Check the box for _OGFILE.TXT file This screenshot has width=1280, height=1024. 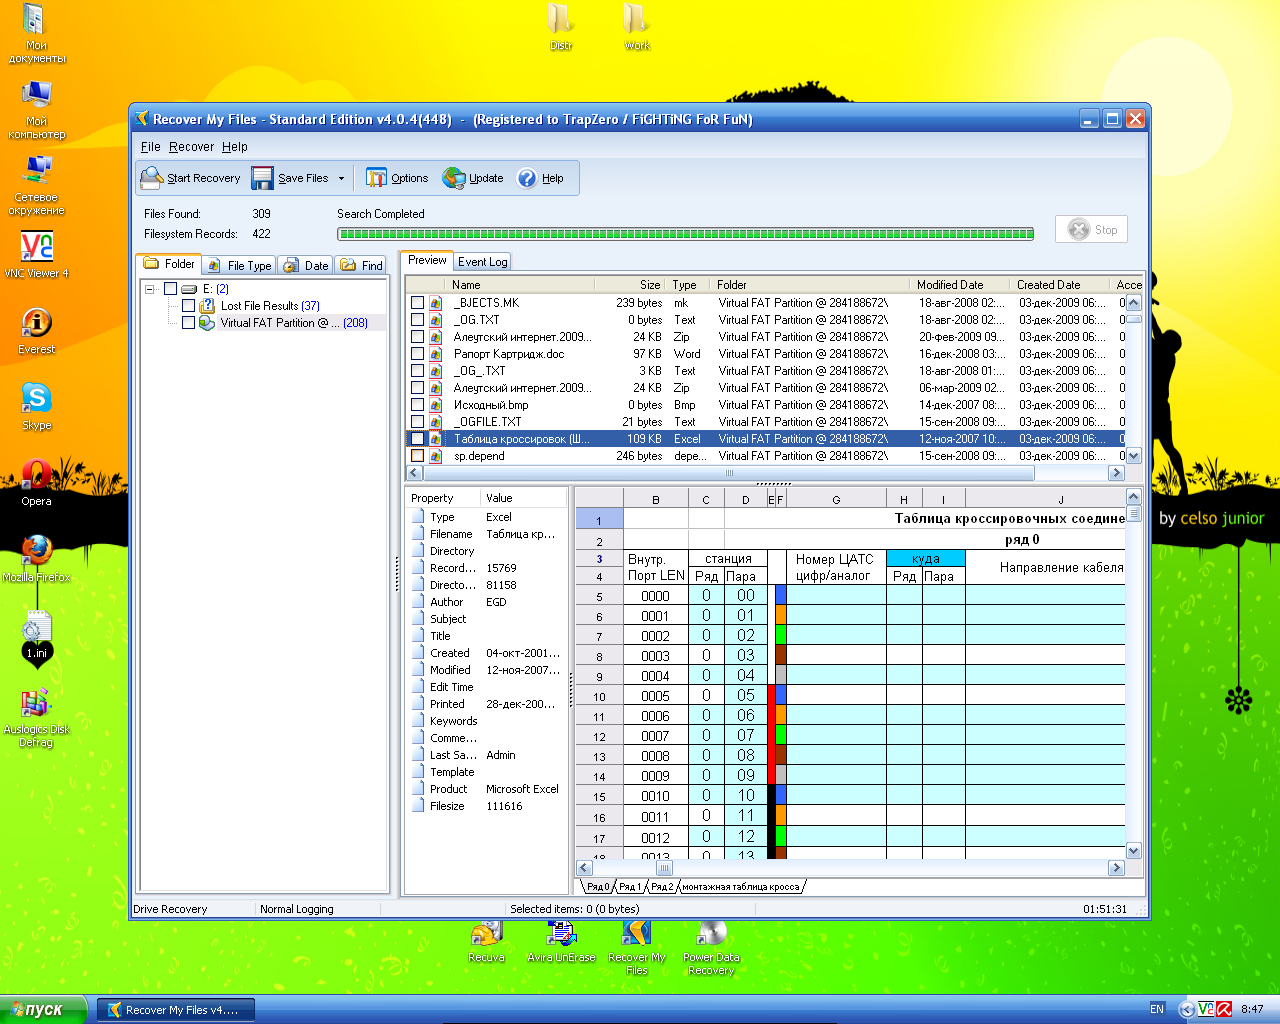pos(417,422)
